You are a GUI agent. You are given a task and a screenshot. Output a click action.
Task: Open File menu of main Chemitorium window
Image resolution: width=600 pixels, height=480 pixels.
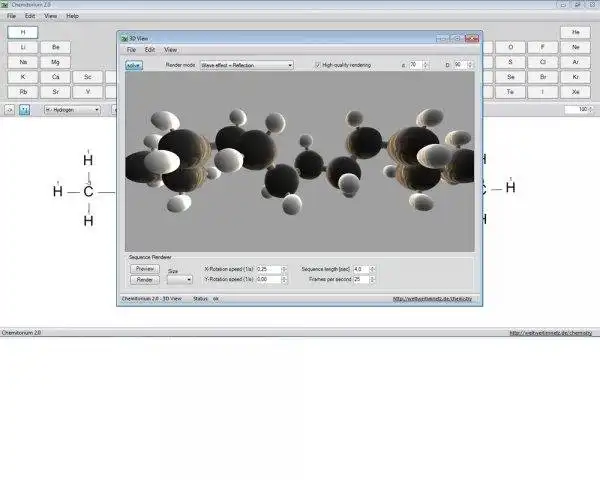coord(11,16)
